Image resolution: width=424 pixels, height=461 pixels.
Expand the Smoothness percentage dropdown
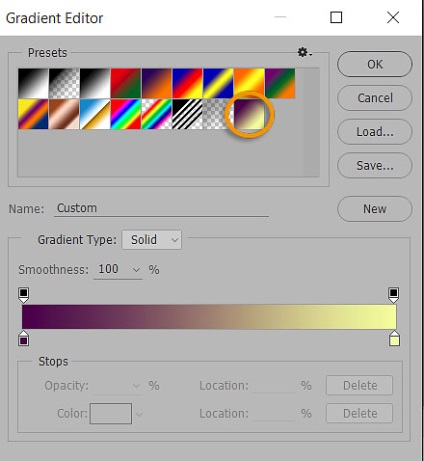click(x=136, y=269)
